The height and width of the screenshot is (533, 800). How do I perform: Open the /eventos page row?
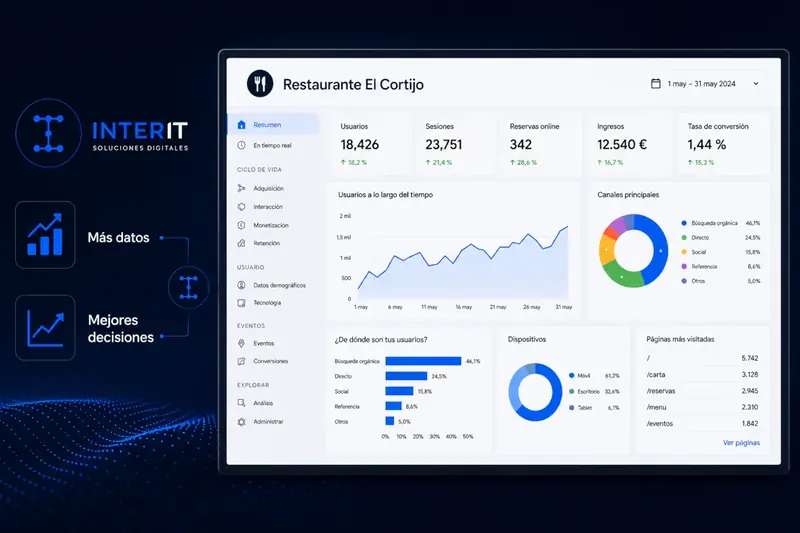click(x=702, y=423)
